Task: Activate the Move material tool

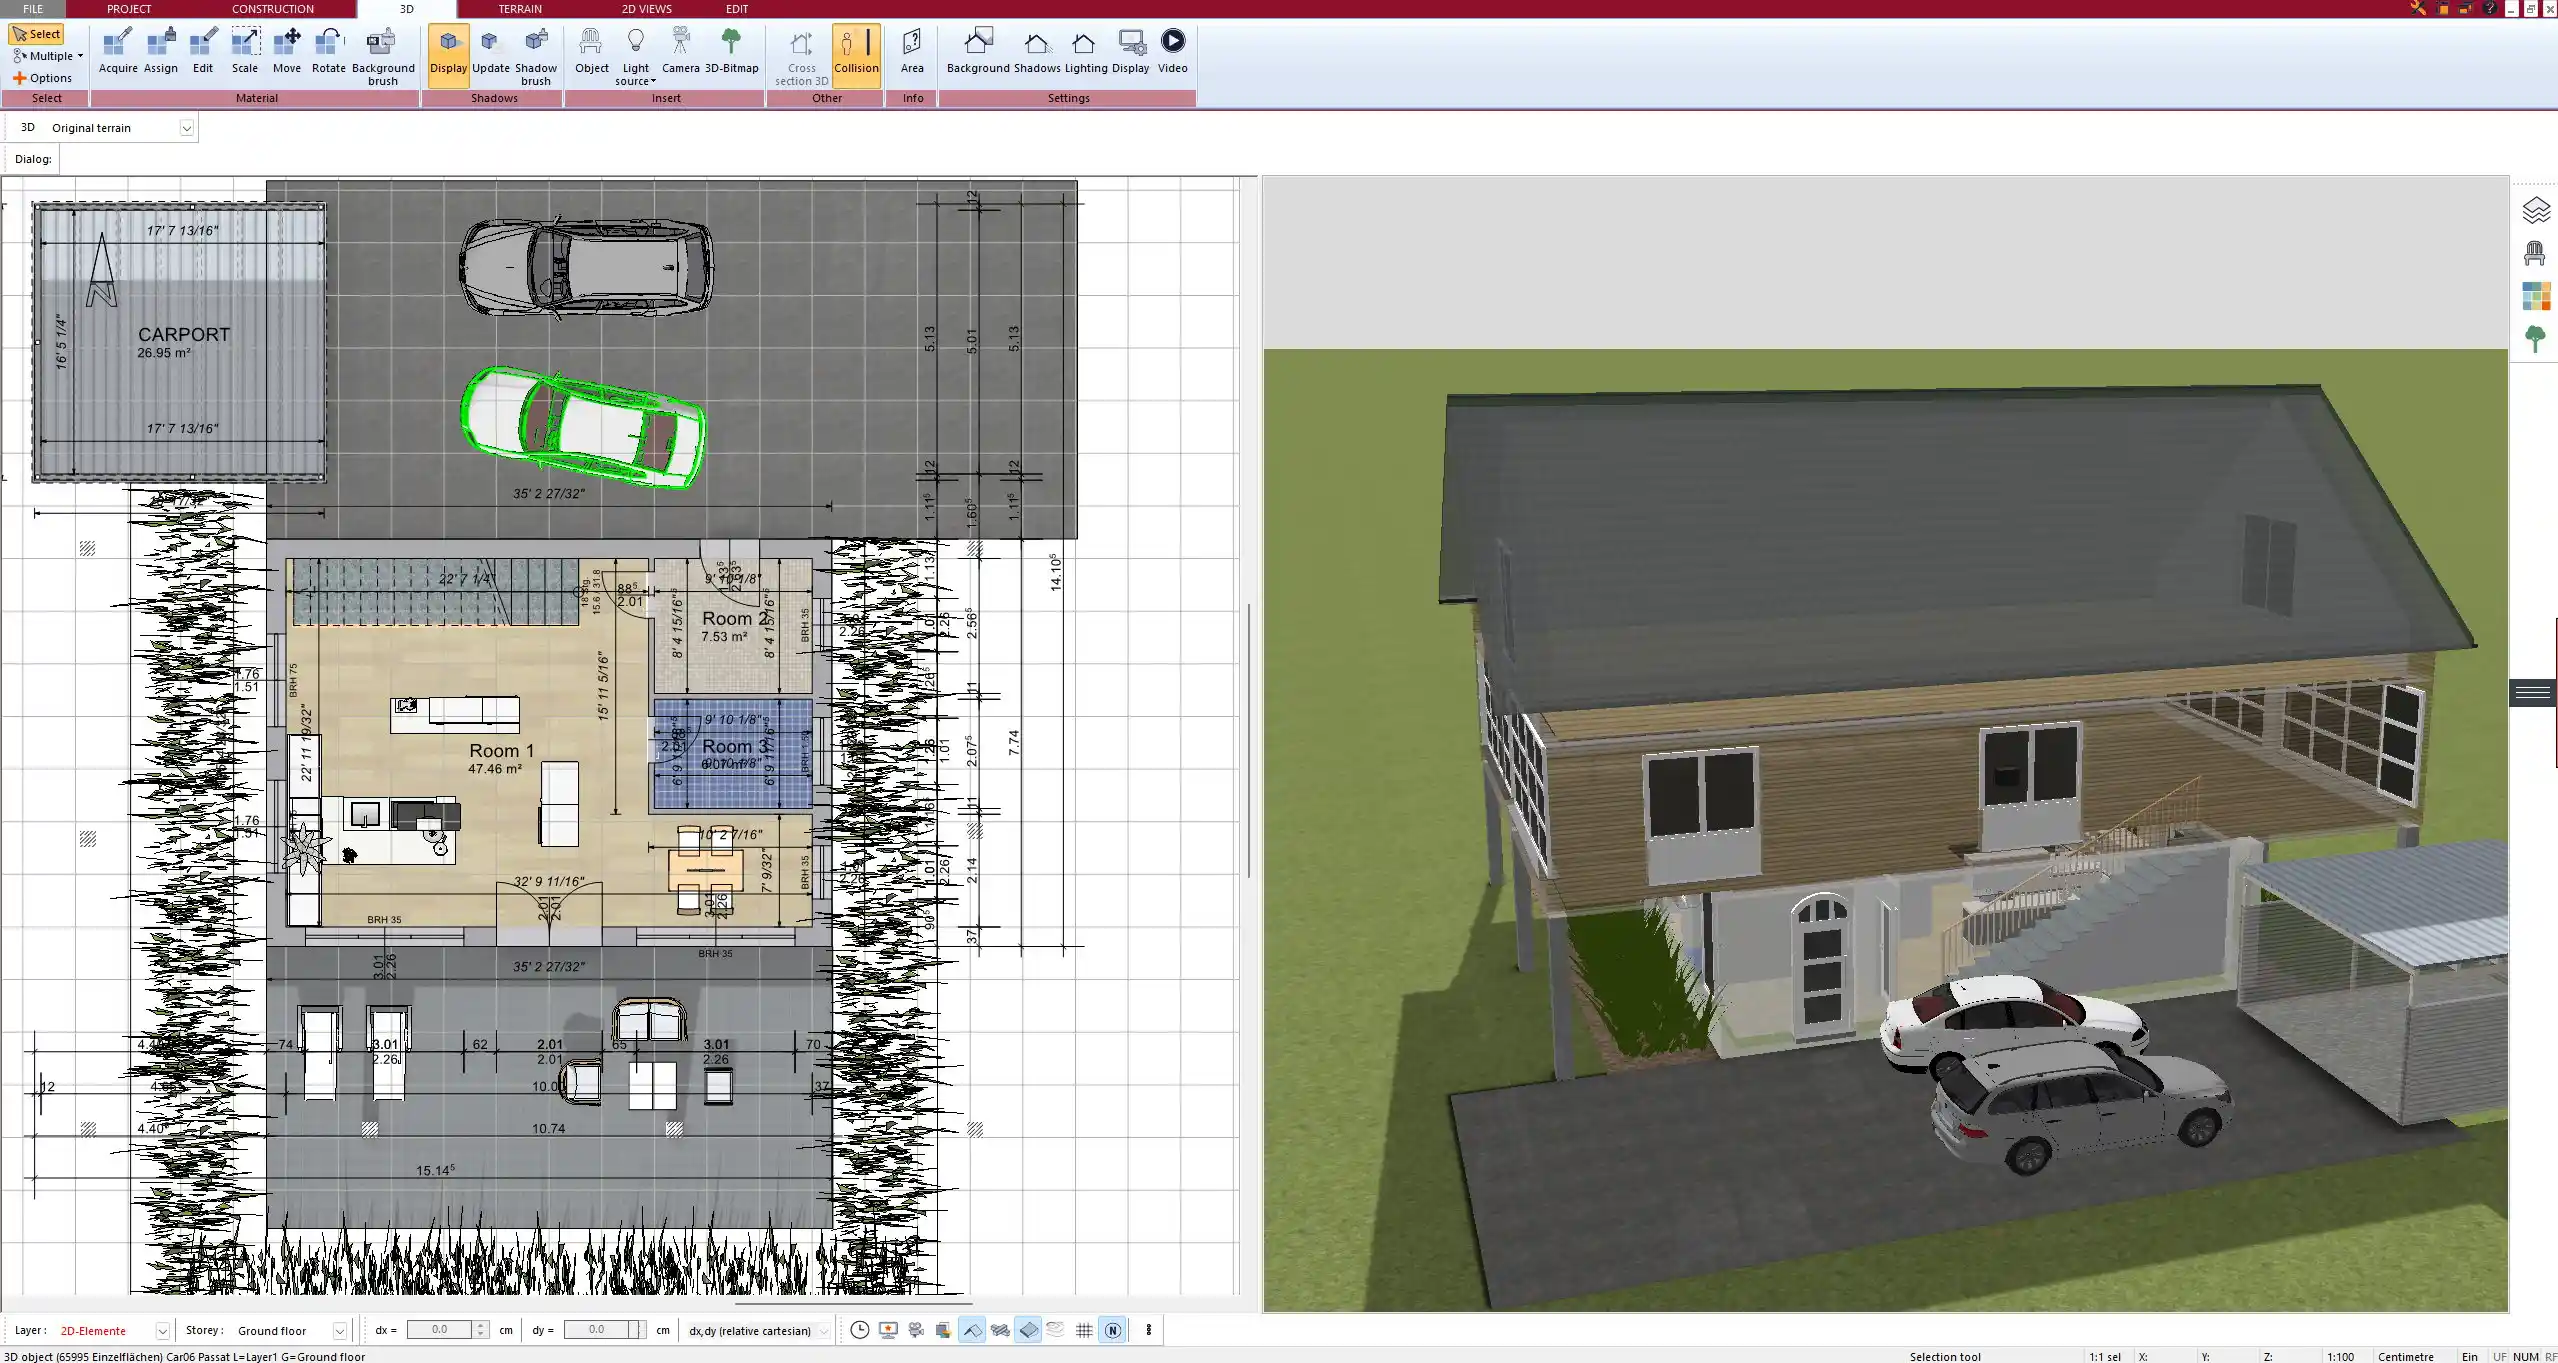Action: 287,52
